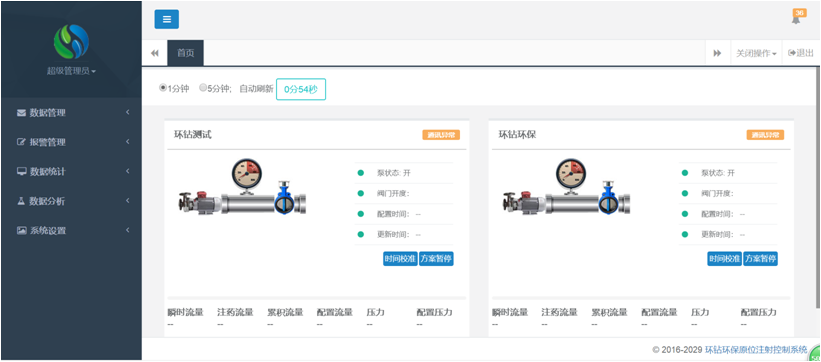Expand the 数据管理 menu chevron

coord(127,113)
